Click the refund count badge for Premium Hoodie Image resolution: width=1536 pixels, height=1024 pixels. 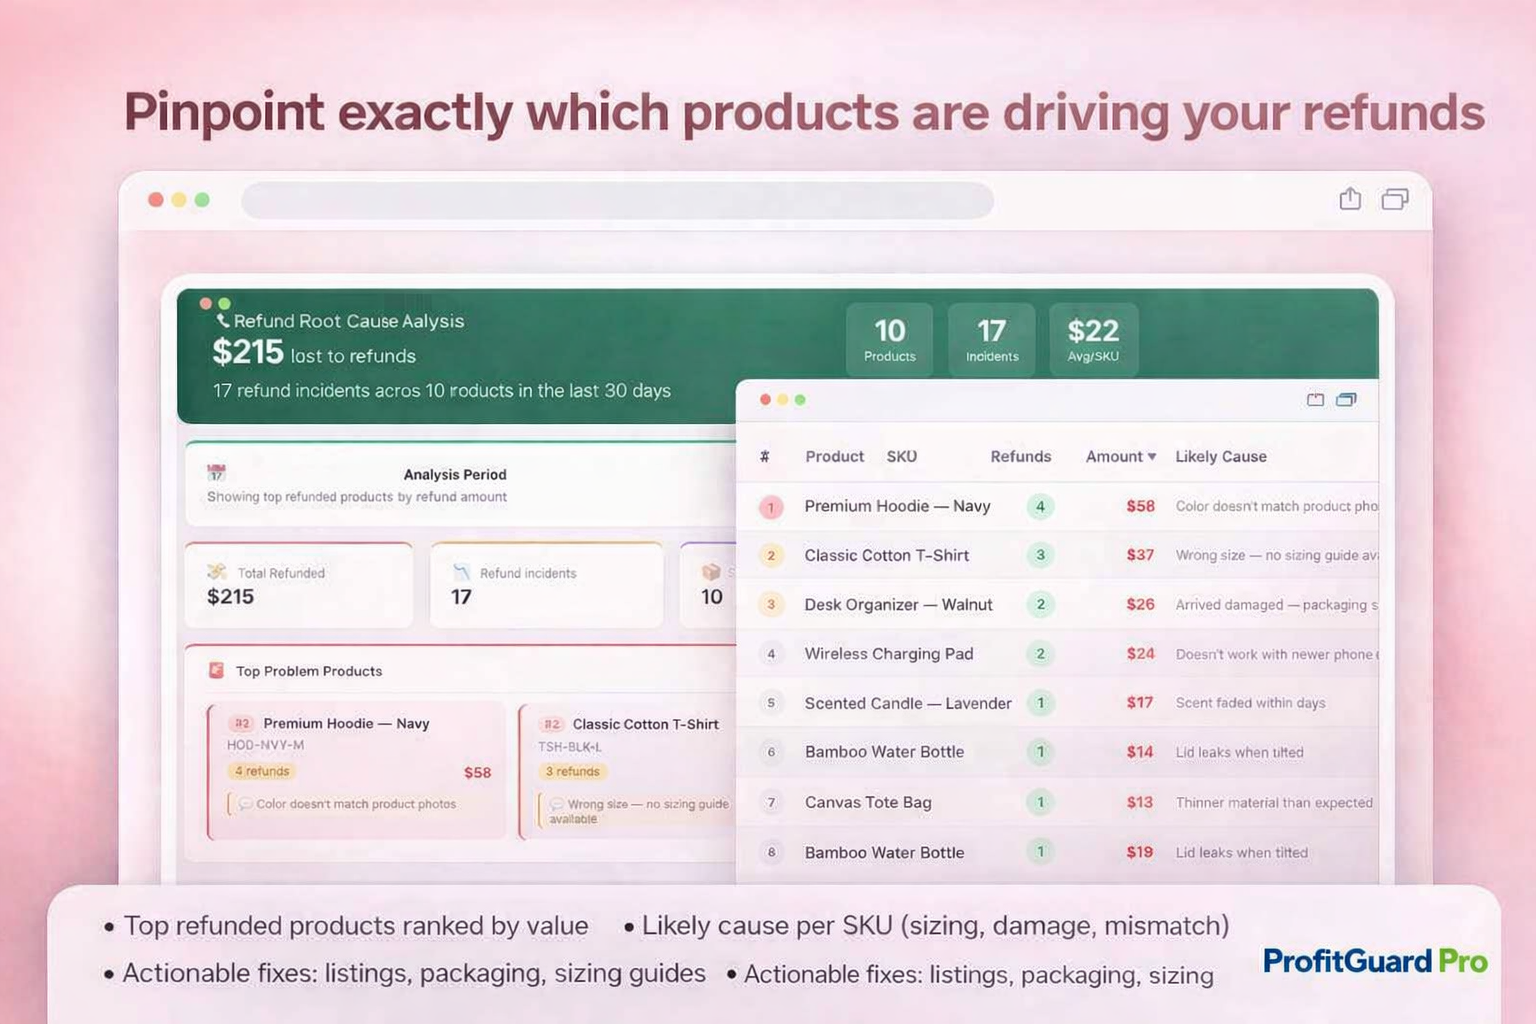1040,506
